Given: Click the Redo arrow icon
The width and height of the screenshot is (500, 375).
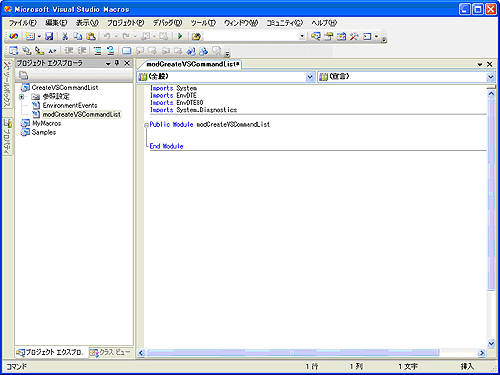Looking at the screenshot, I should click(x=126, y=36).
